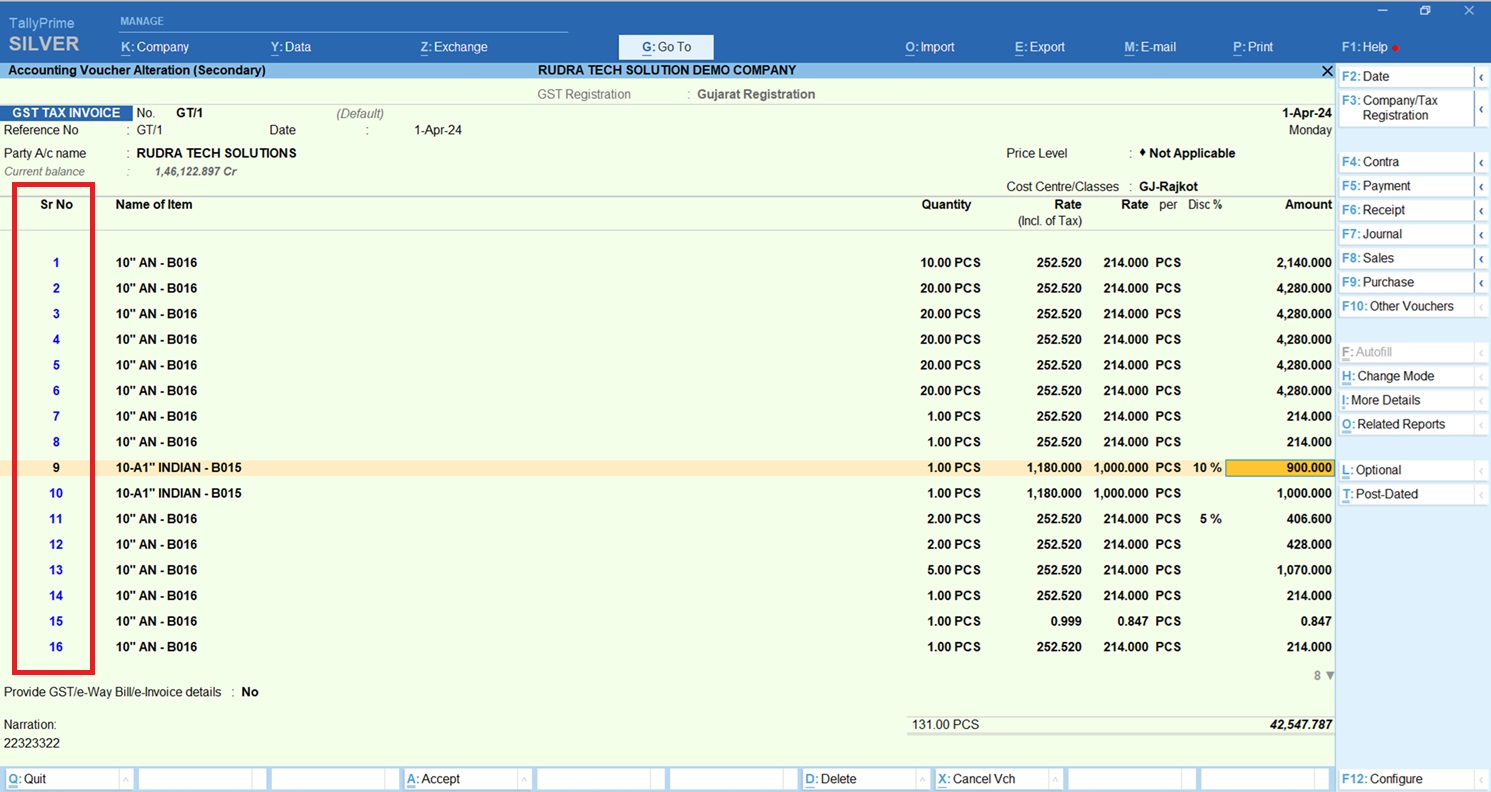
Task: Open the G: Go To menu
Action: click(x=666, y=47)
